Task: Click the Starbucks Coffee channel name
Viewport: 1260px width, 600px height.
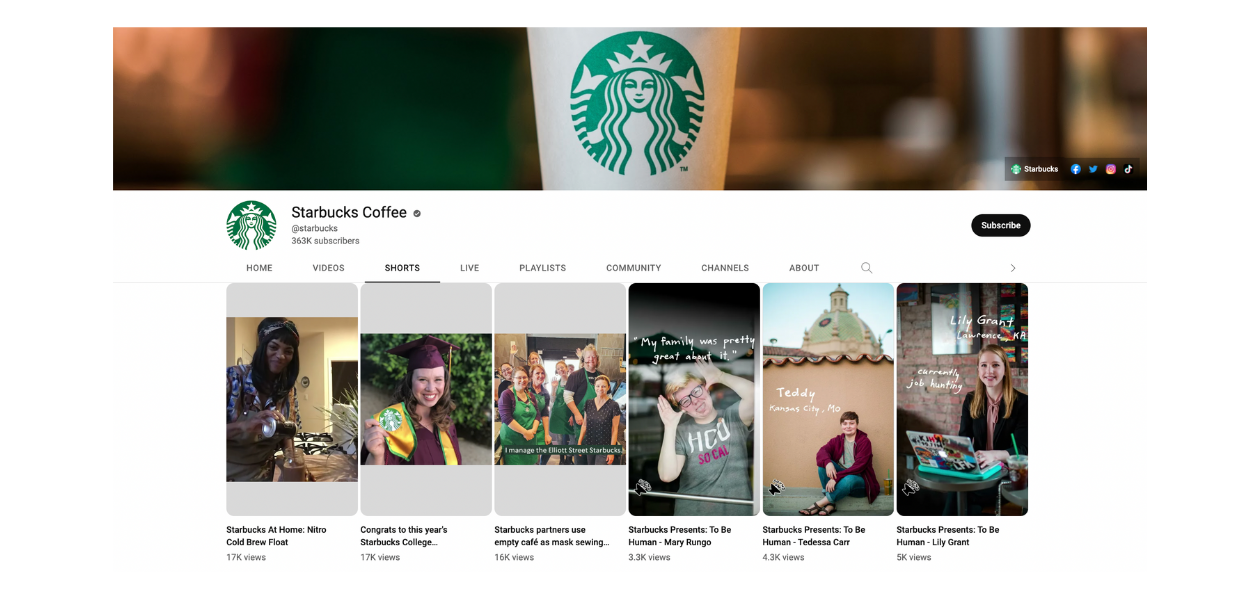Action: point(349,212)
